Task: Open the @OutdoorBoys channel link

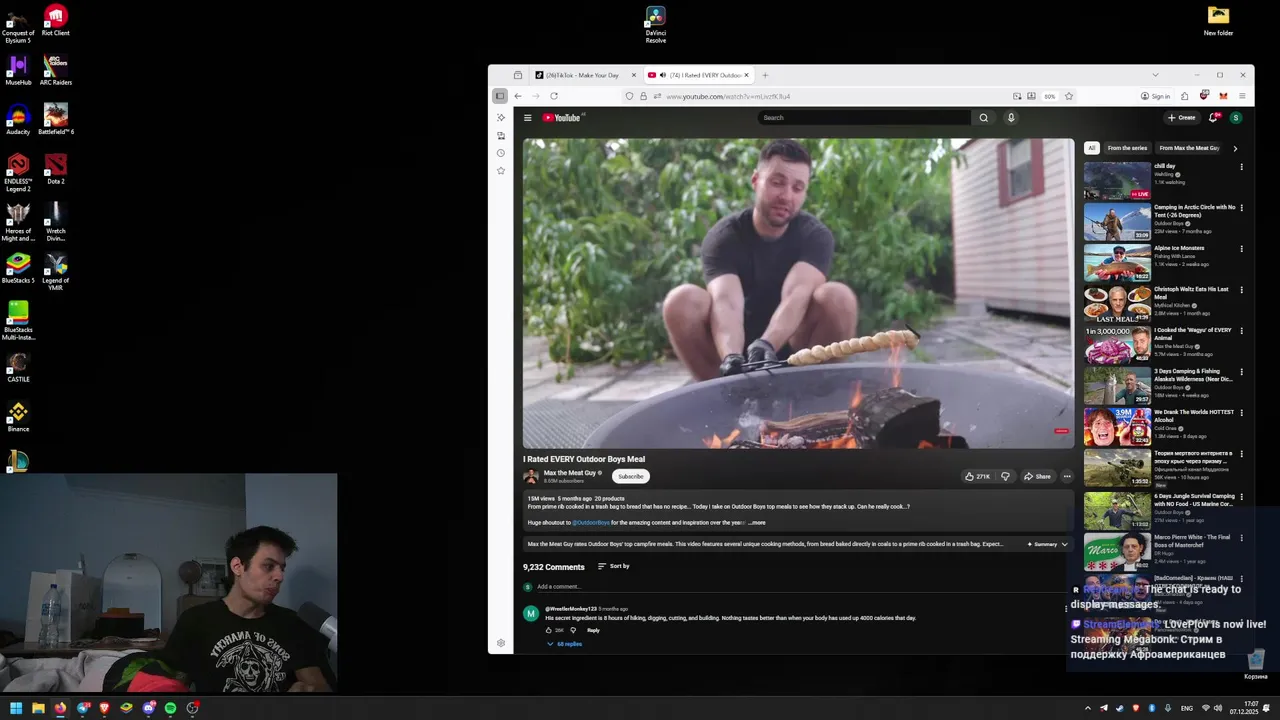Action: point(590,522)
